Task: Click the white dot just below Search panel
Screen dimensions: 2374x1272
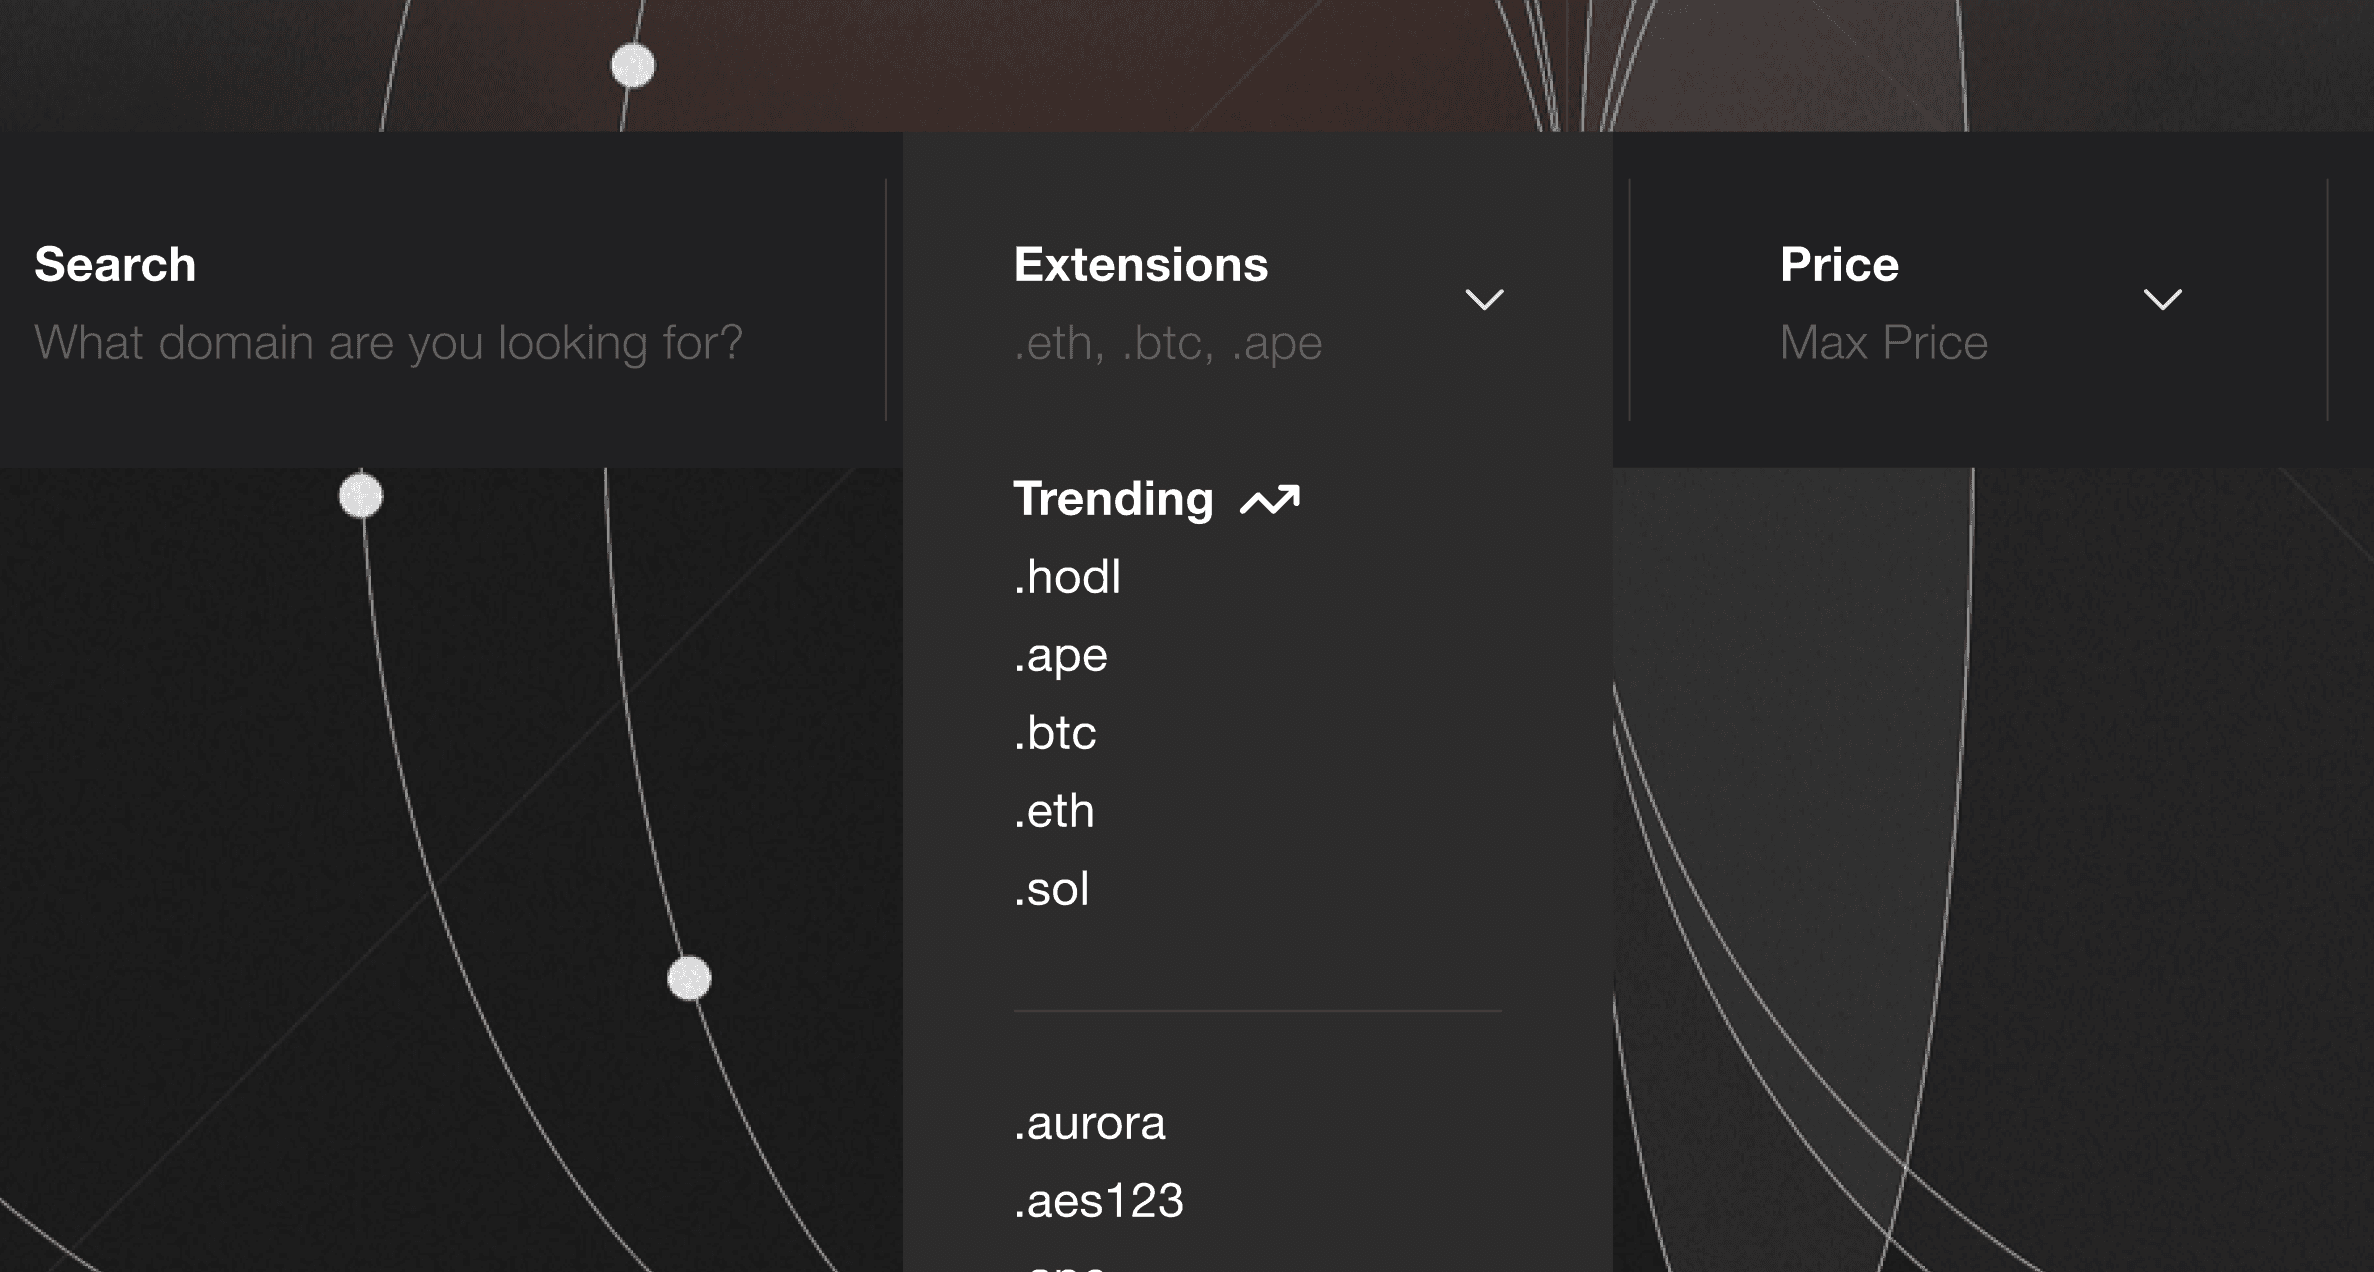Action: pyautogui.click(x=361, y=496)
